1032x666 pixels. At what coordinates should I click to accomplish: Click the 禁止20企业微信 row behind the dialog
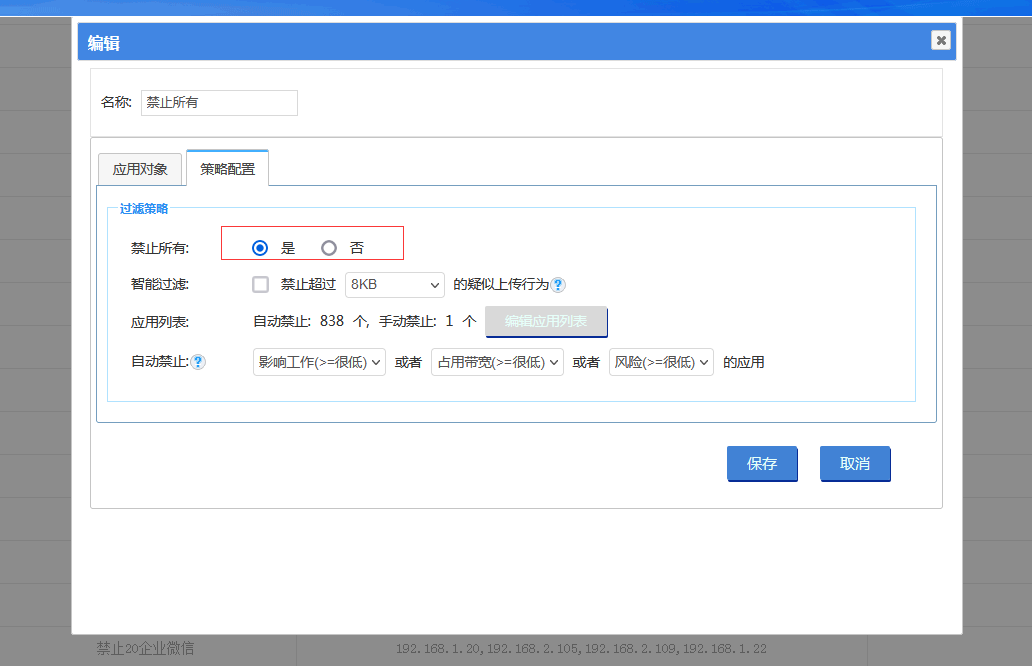[145, 649]
